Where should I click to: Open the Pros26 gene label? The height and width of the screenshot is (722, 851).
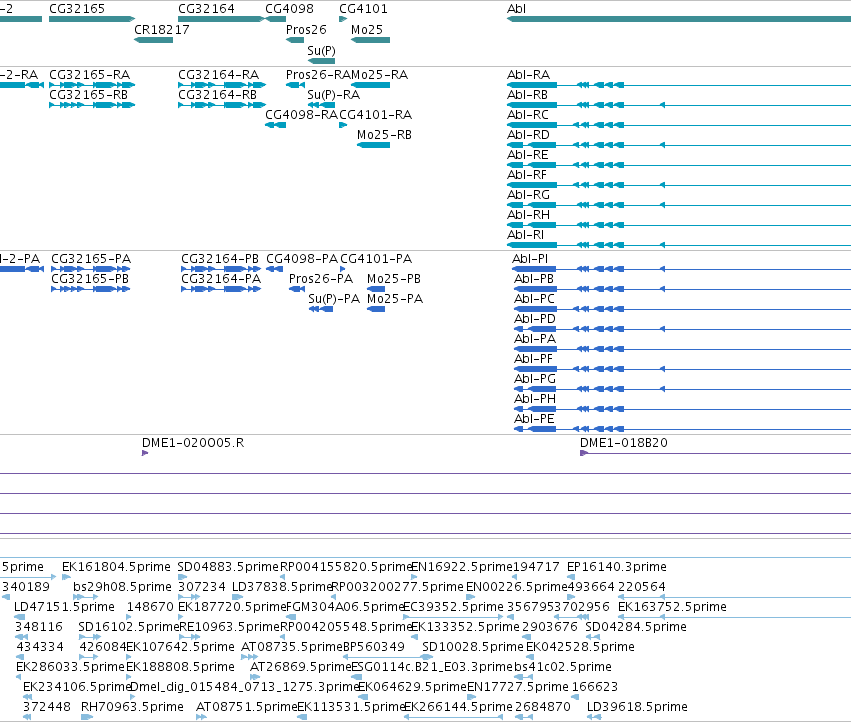306,29
